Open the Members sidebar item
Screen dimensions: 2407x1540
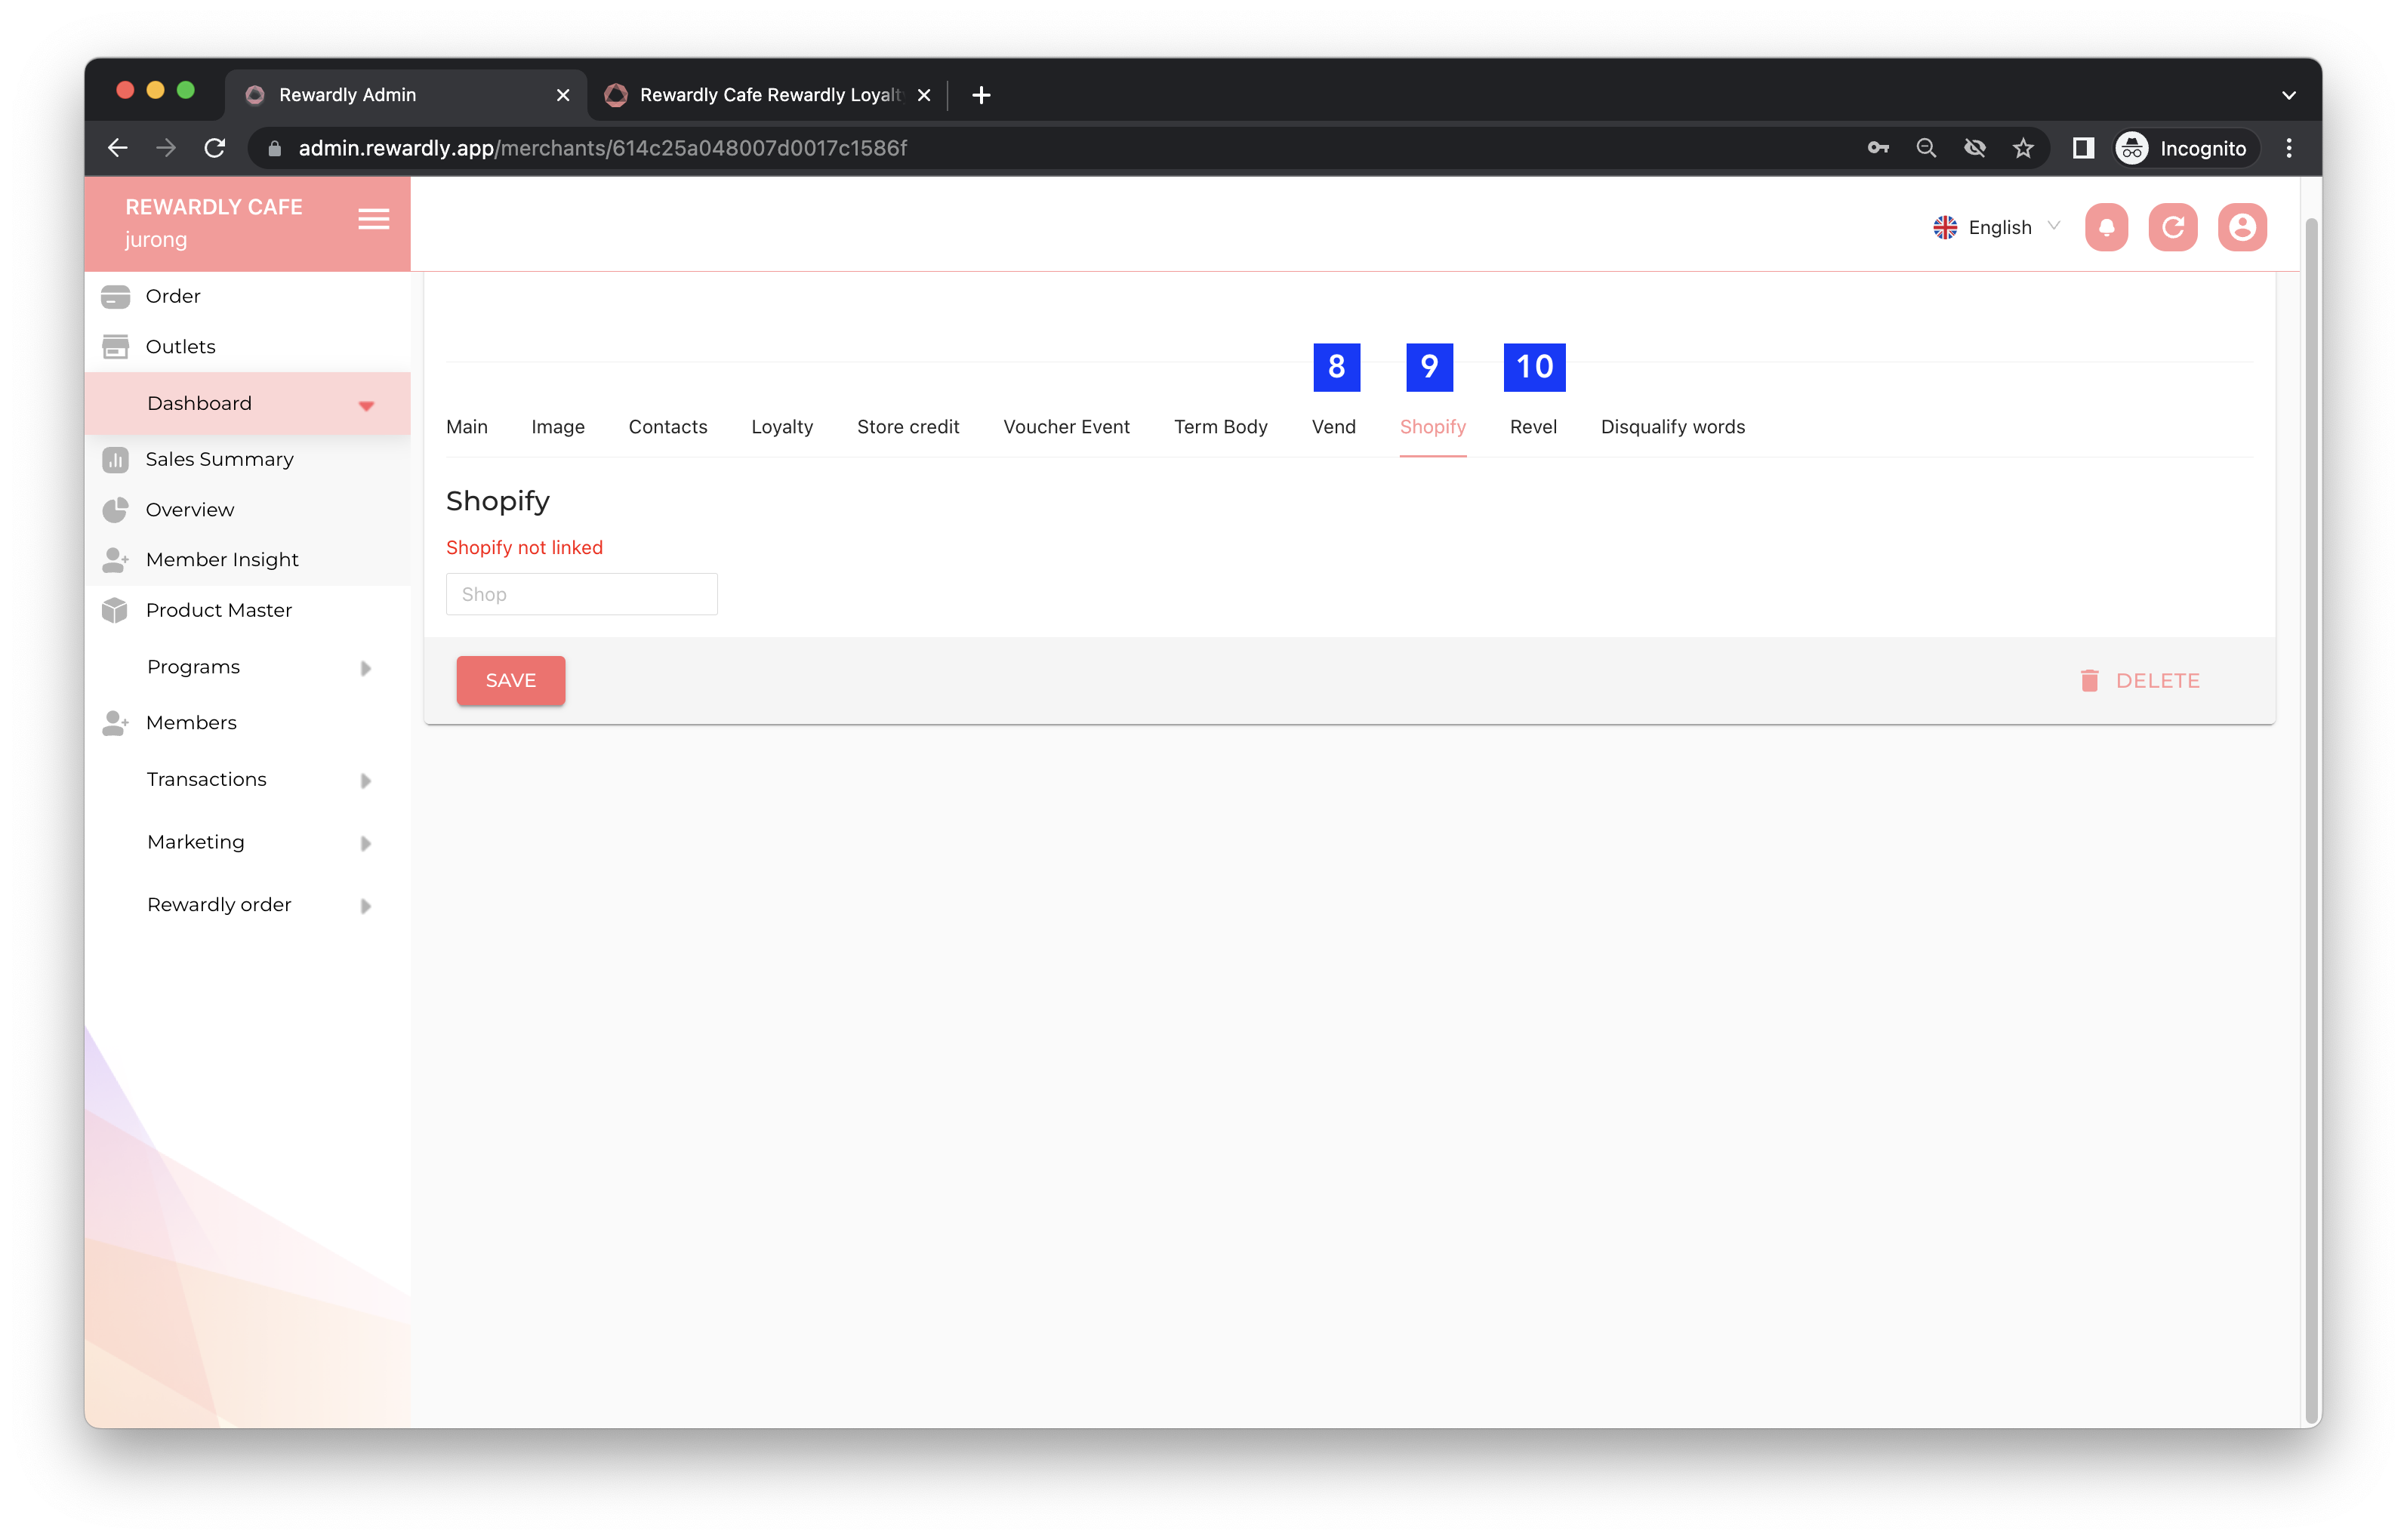190,723
